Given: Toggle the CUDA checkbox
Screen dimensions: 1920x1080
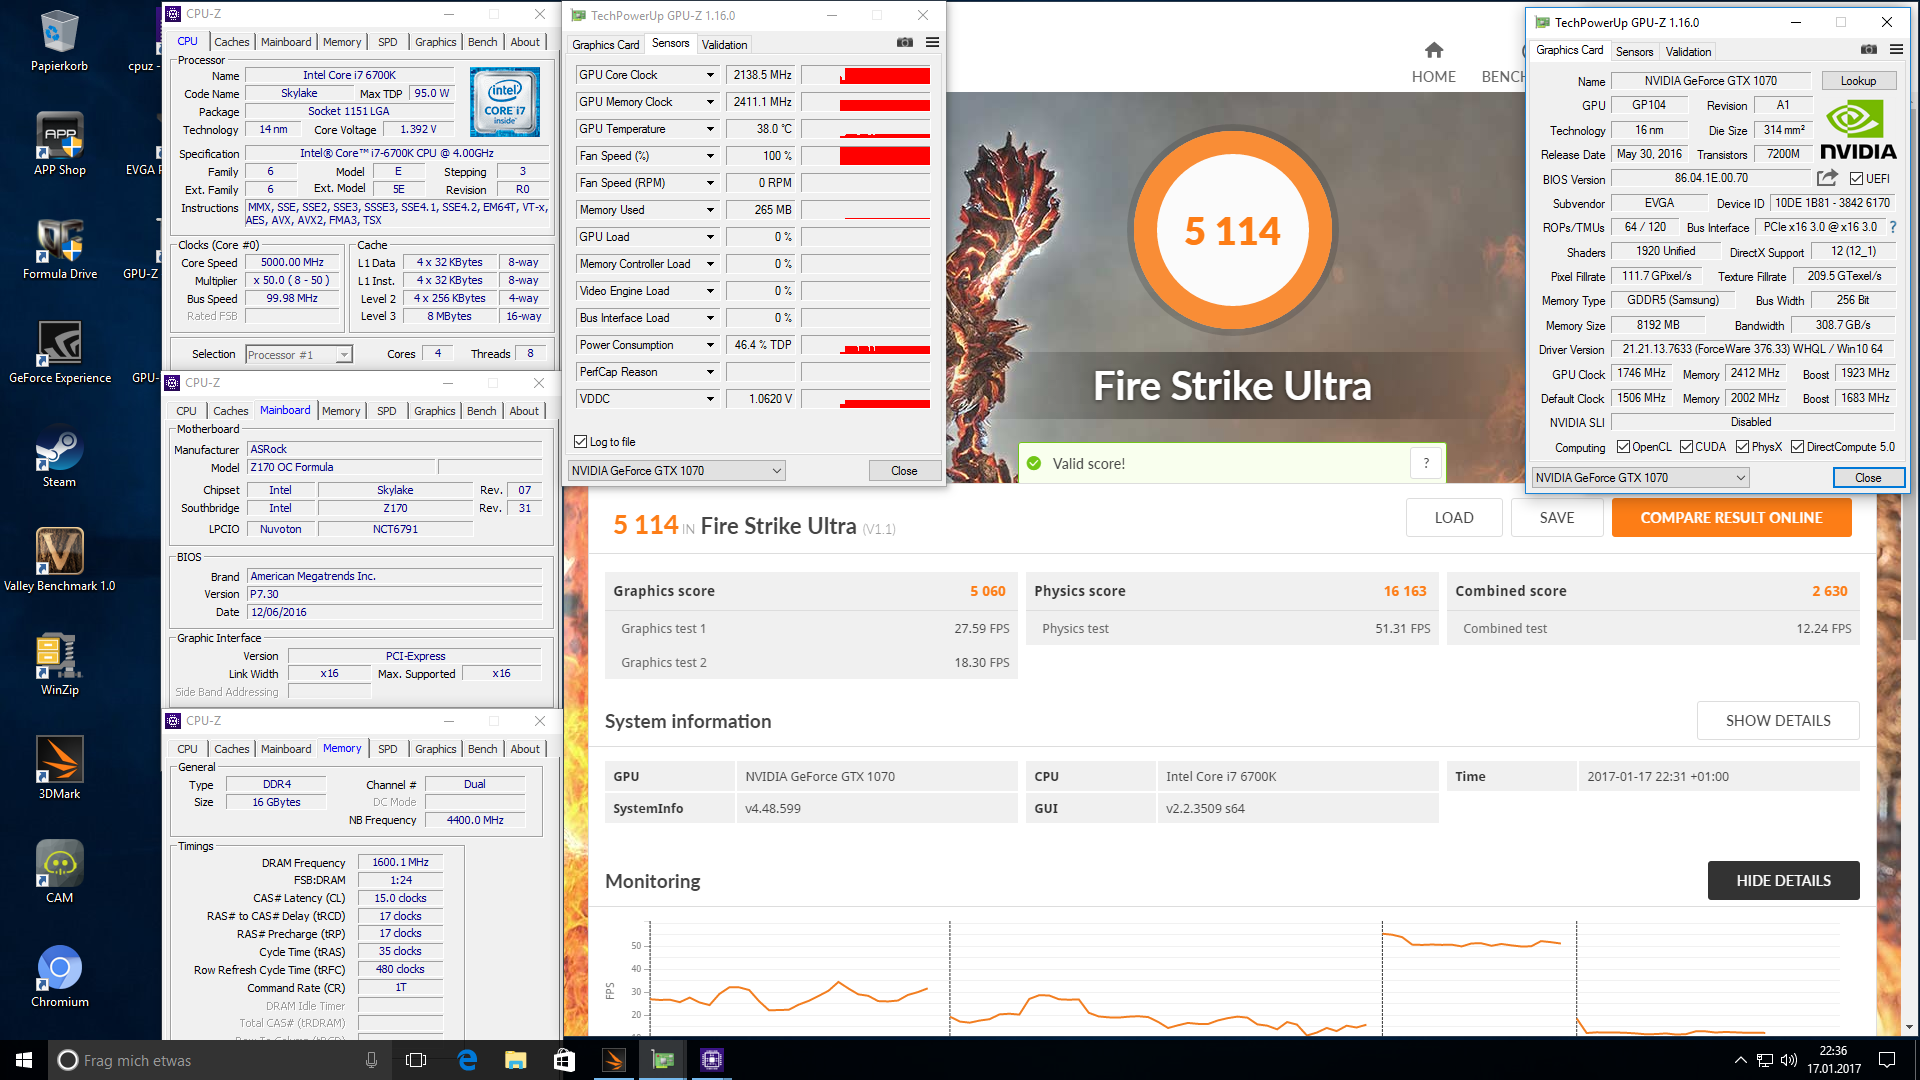Looking at the screenshot, I should click(1686, 447).
